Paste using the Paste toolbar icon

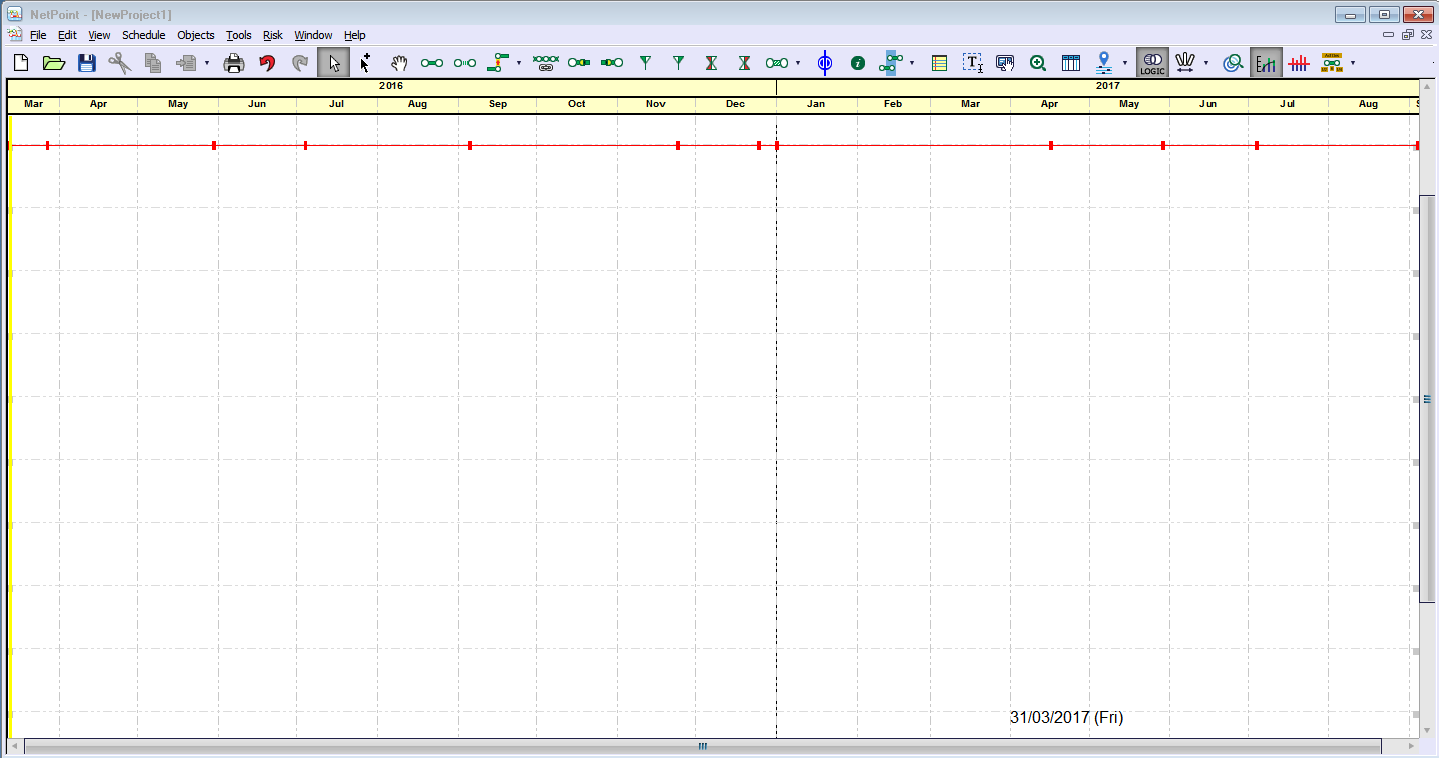point(186,63)
